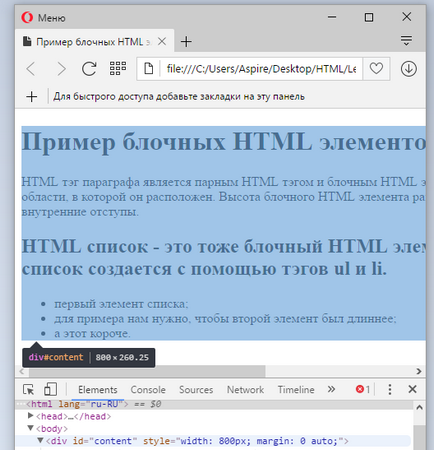Image resolution: width=434 pixels, height=450 pixels.
Task: Select the Пример блочных HTML page tab
Action: click(94, 42)
